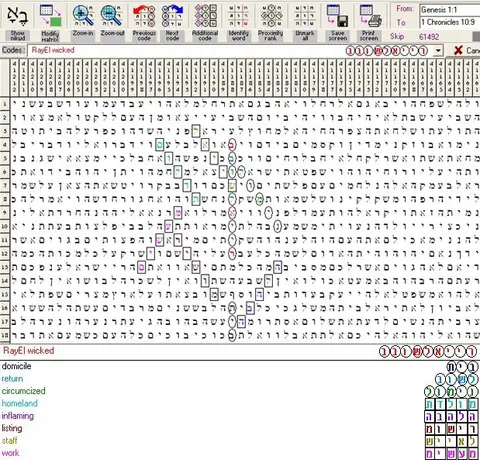The height and width of the screenshot is (460, 480).
Task: Select the inflaming term in list
Action: click(18, 416)
